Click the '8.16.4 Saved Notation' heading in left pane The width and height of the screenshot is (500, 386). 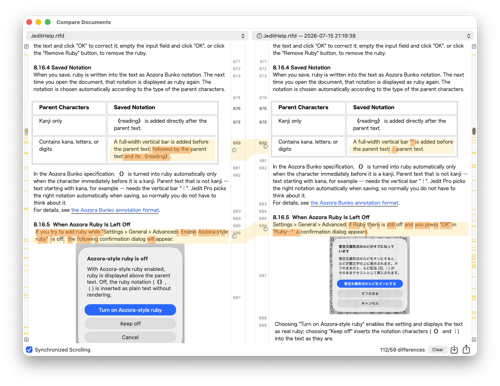[x=62, y=67]
